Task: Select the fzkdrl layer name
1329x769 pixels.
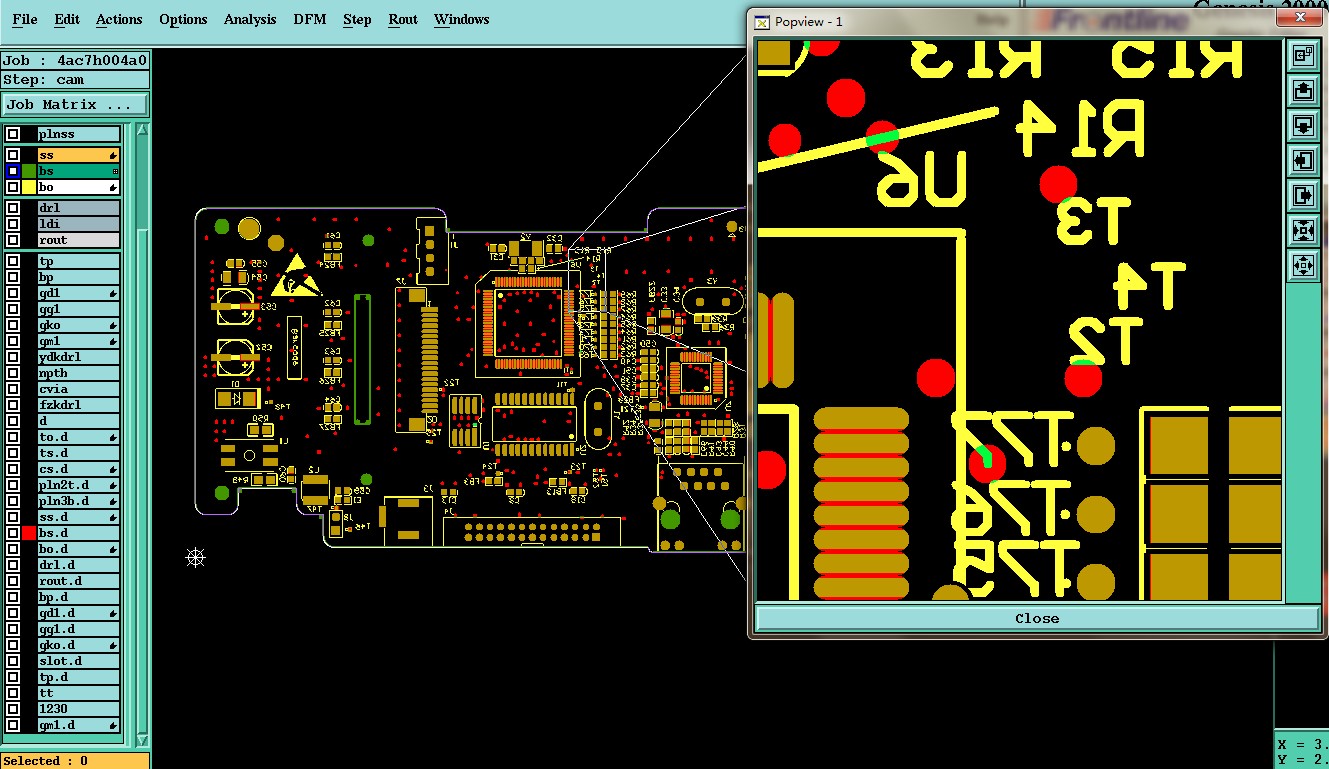Action: (x=78, y=406)
